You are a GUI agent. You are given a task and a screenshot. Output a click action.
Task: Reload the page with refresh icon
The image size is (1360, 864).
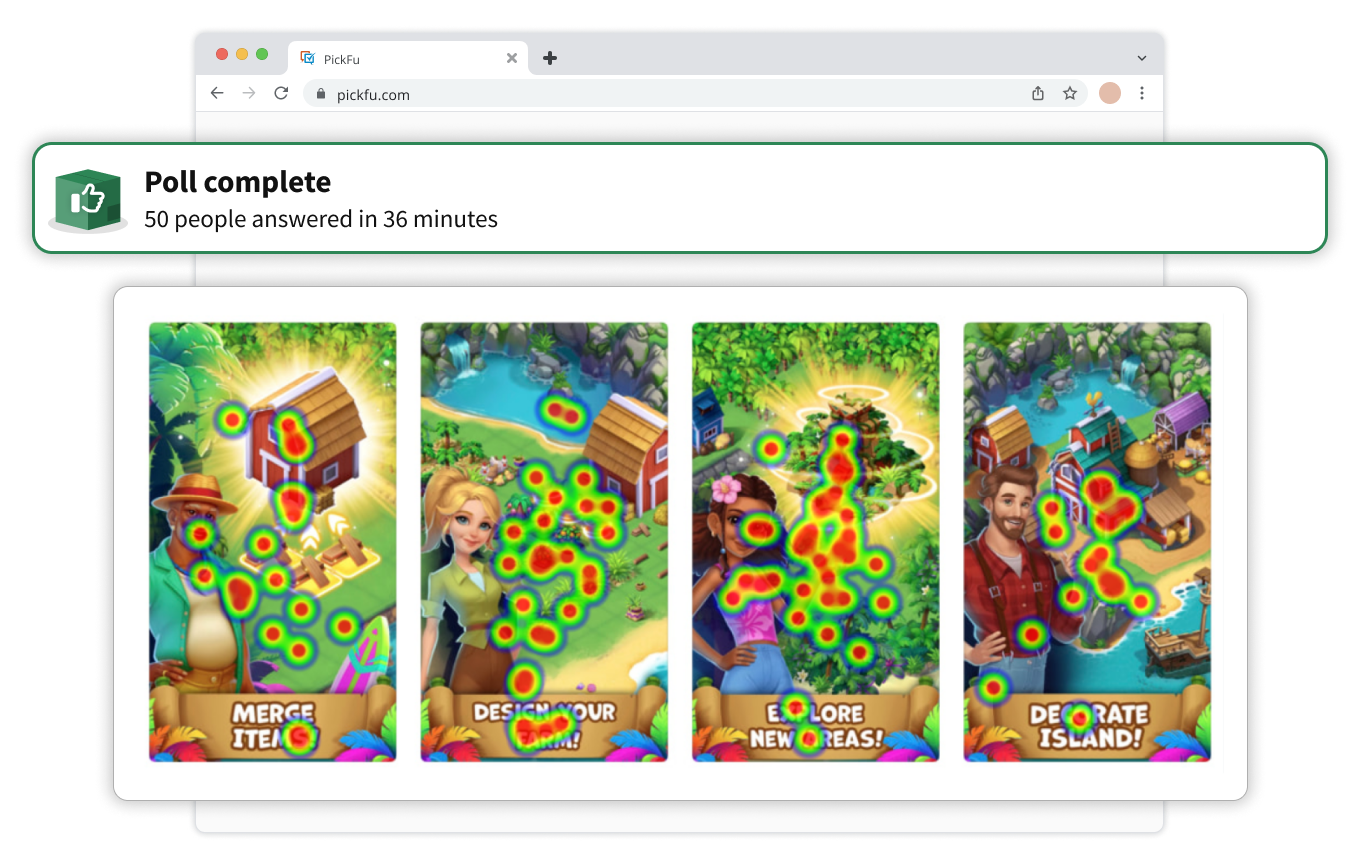(281, 93)
